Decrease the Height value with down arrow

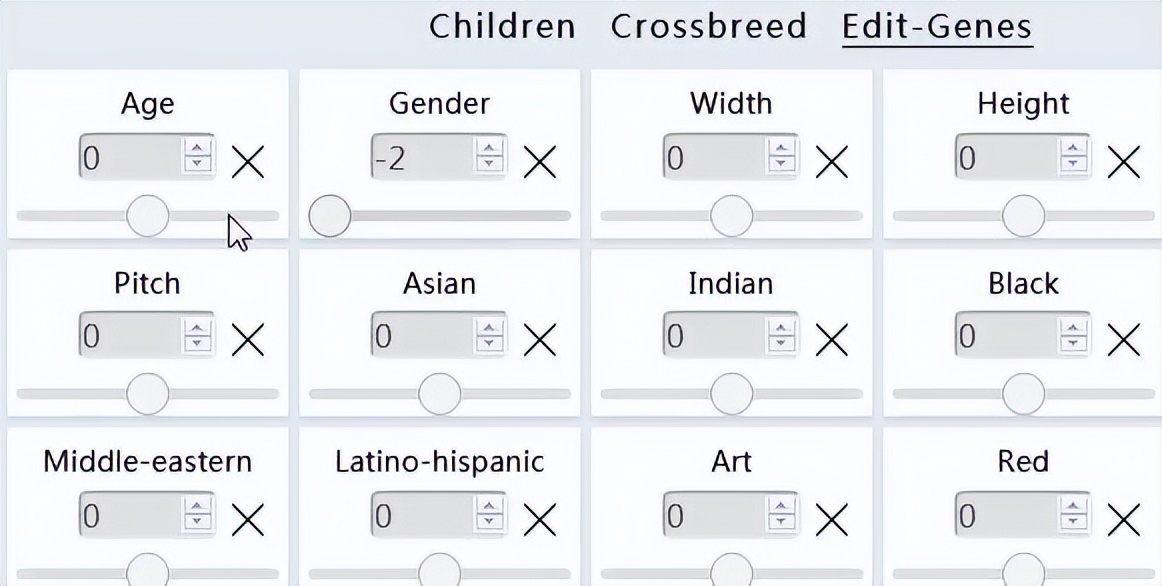coord(1074,168)
